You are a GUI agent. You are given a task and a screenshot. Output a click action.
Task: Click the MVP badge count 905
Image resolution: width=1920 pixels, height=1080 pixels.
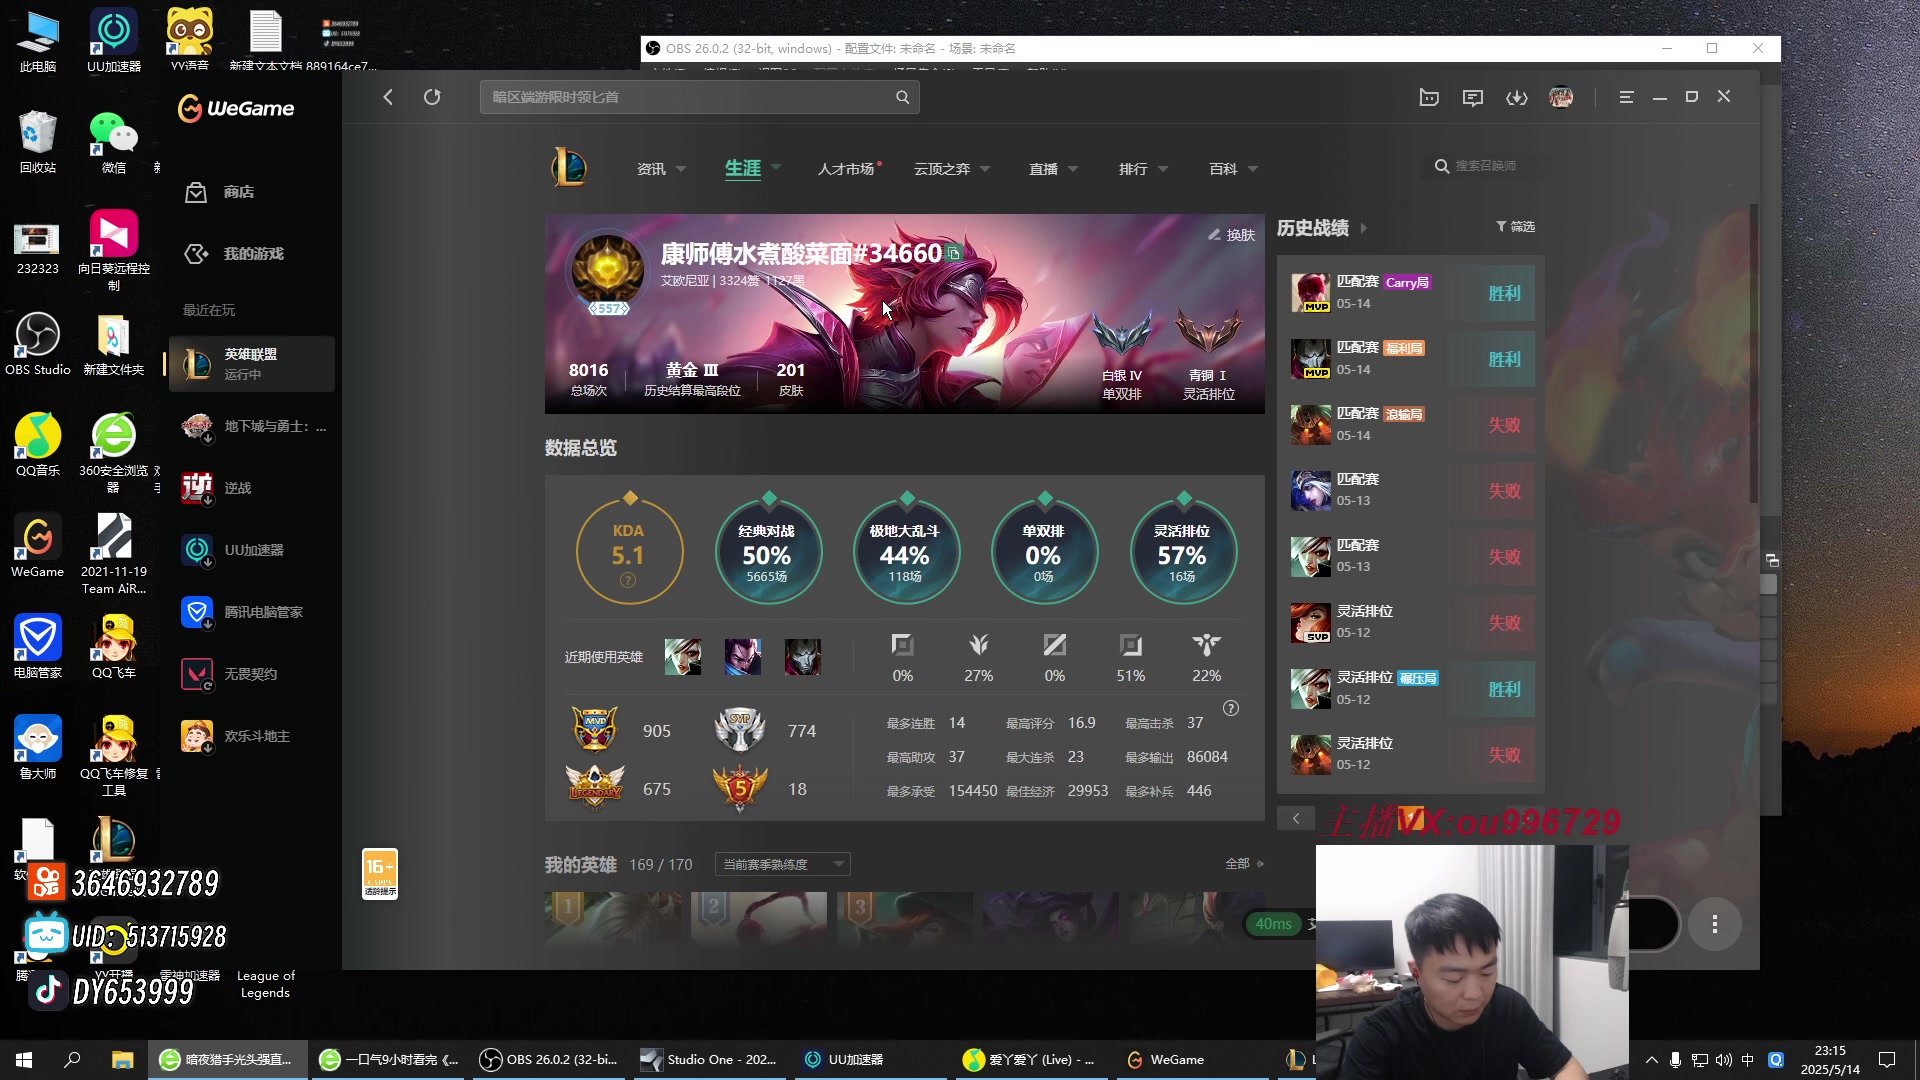click(x=657, y=731)
